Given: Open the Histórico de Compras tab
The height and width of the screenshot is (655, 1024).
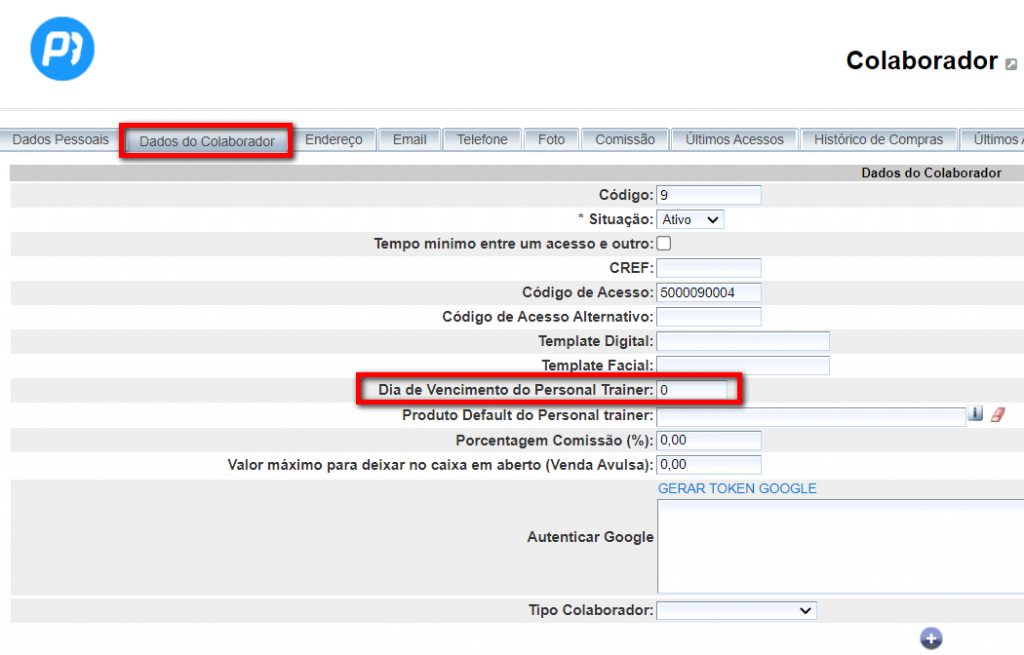Looking at the screenshot, I should click(x=878, y=140).
